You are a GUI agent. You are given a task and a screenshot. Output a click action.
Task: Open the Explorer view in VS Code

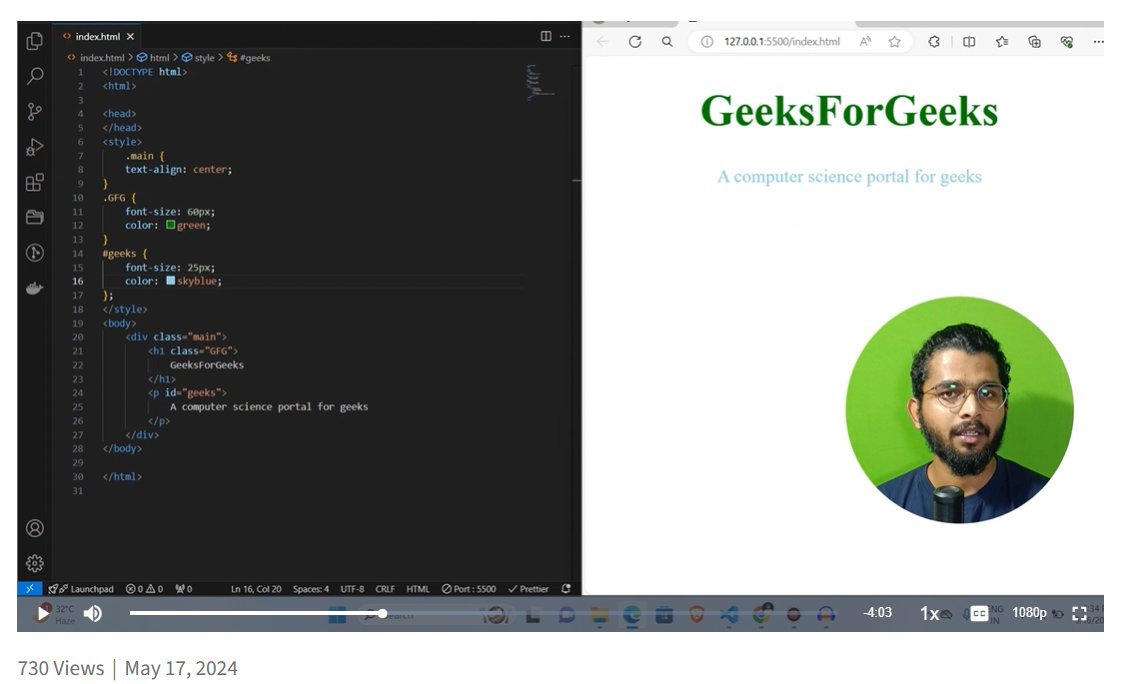tap(34, 41)
